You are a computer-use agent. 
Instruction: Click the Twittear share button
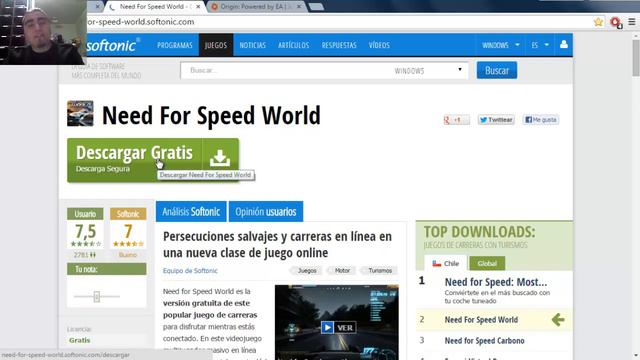coord(496,120)
